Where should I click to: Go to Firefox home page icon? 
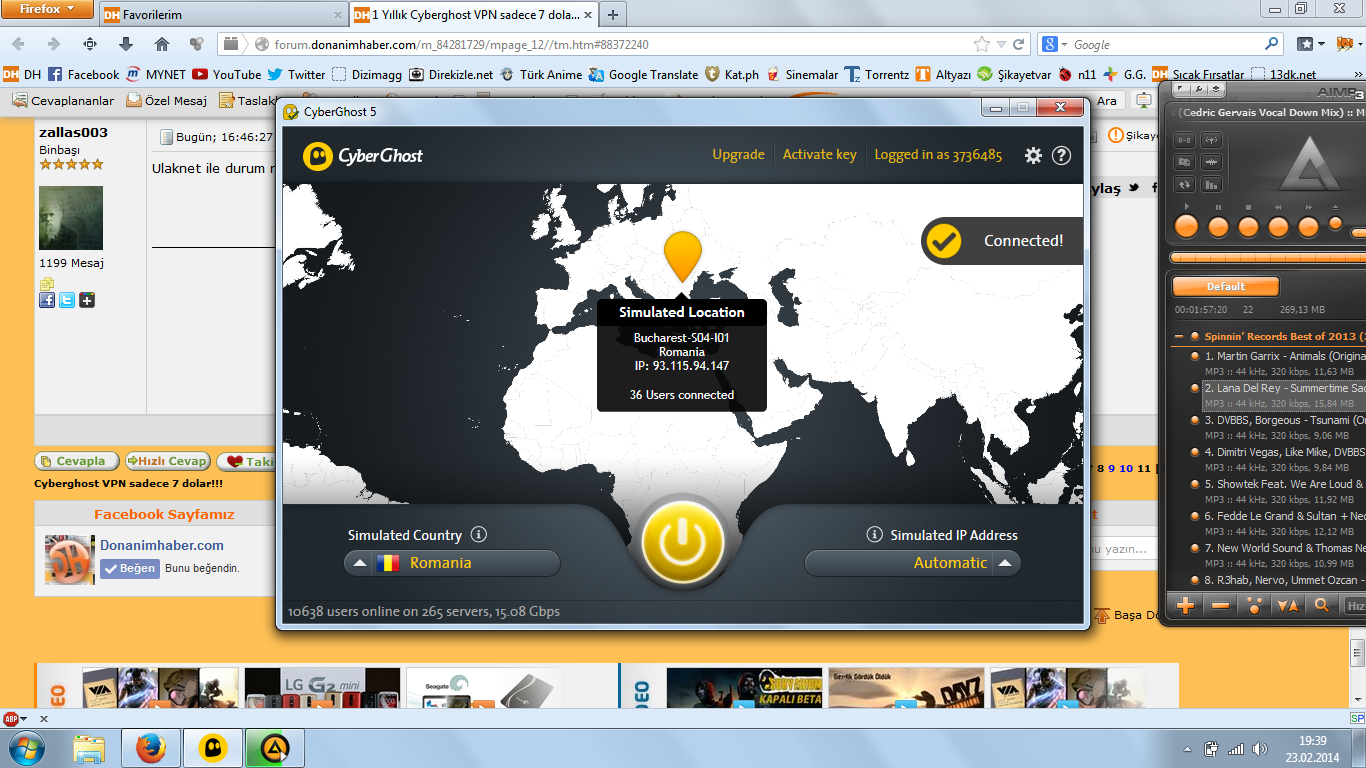[162, 44]
